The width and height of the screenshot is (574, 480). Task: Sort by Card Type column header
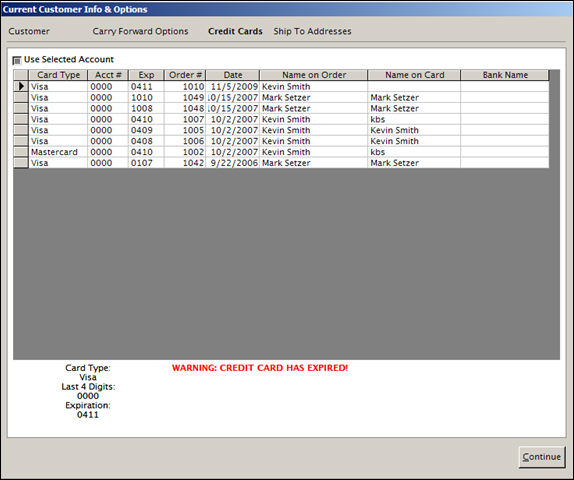click(x=58, y=75)
